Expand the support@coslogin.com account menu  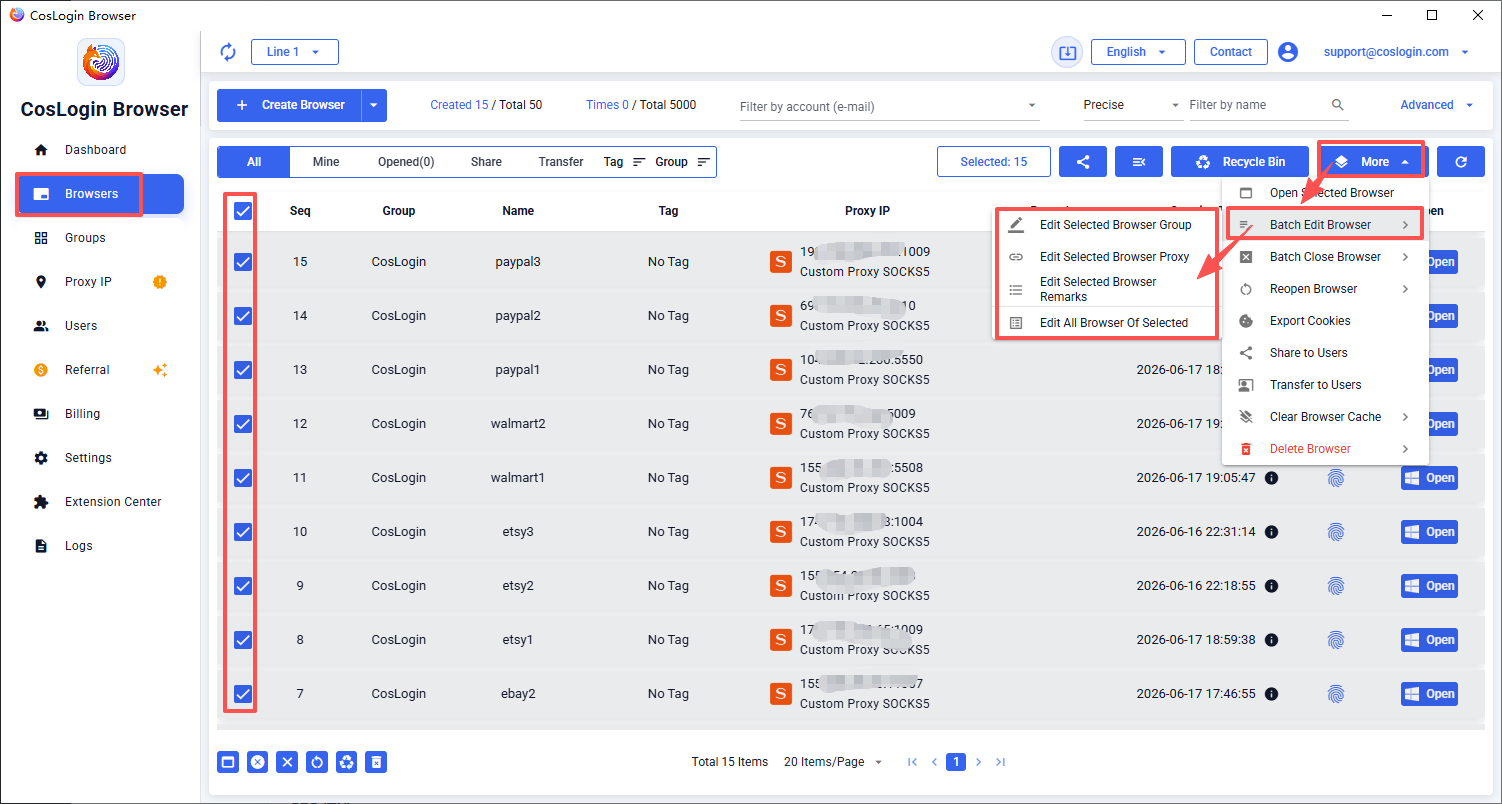pyautogui.click(x=1397, y=52)
